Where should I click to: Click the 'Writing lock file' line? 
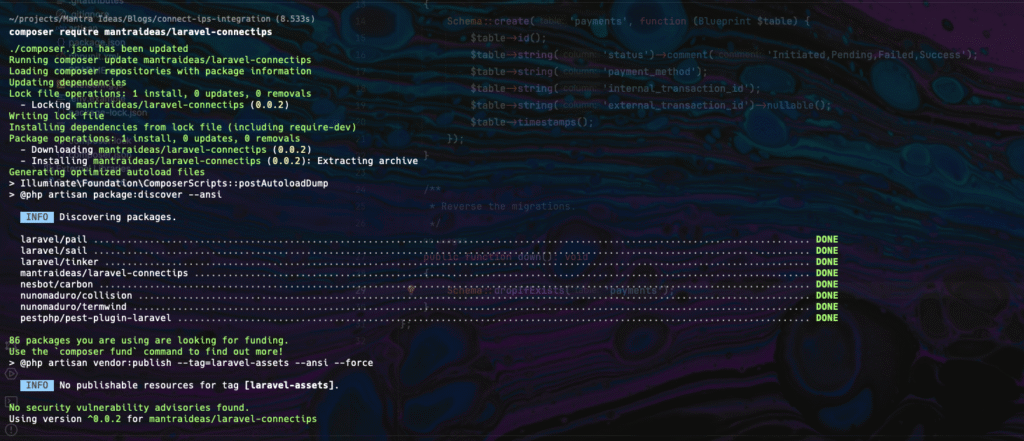(x=57, y=116)
